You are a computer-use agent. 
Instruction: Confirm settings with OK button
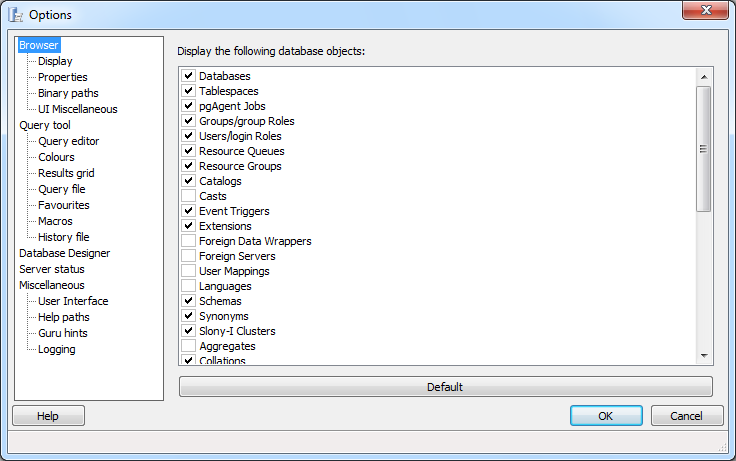click(606, 416)
